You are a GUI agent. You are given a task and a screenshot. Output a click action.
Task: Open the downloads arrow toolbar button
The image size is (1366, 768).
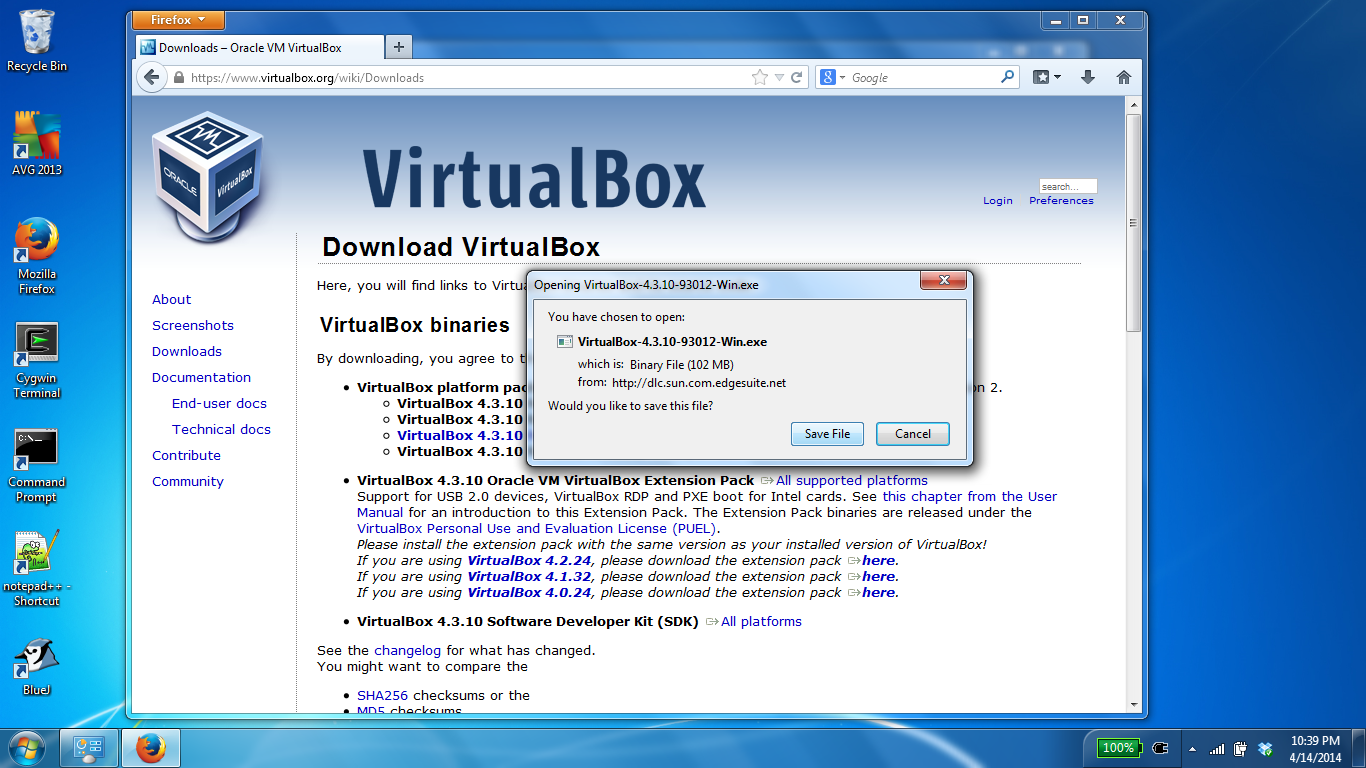click(x=1088, y=77)
